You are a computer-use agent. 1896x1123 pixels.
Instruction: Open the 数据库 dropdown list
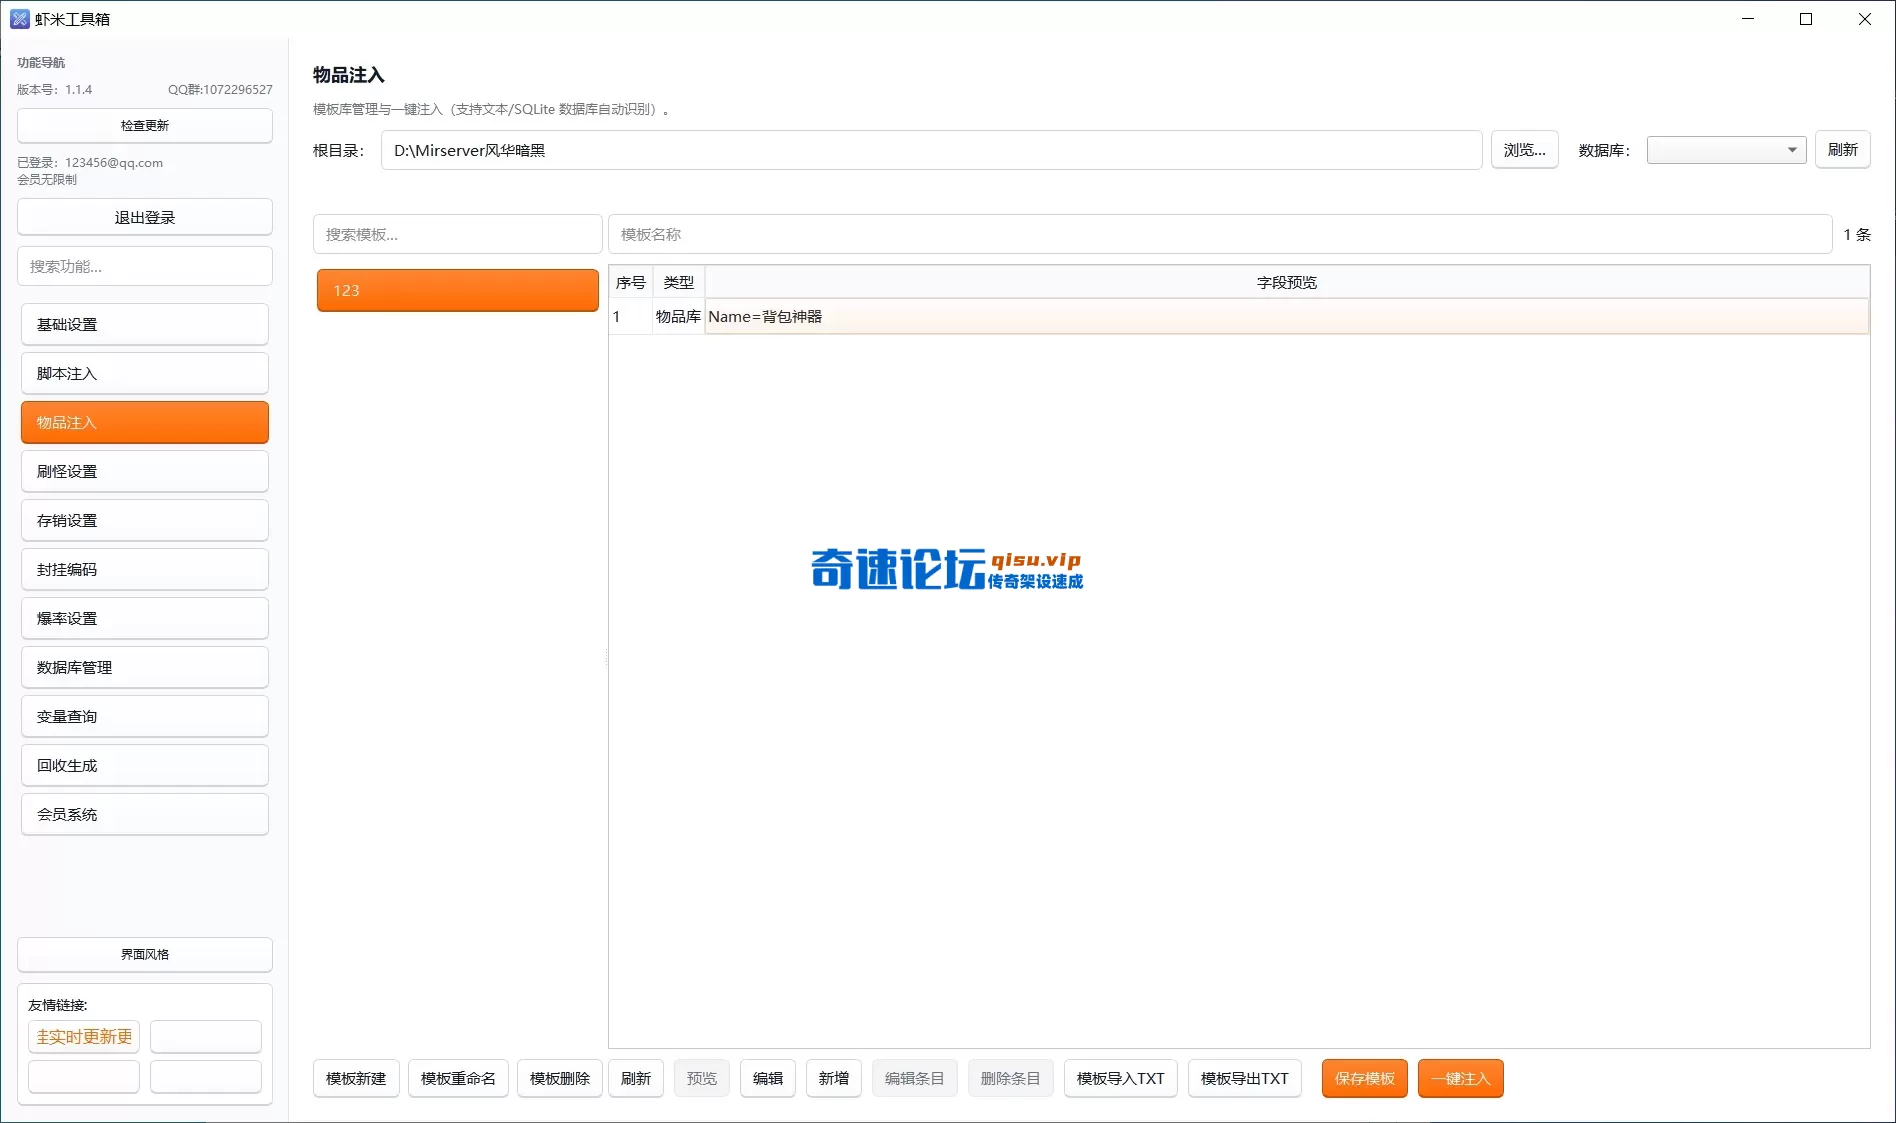point(1726,150)
